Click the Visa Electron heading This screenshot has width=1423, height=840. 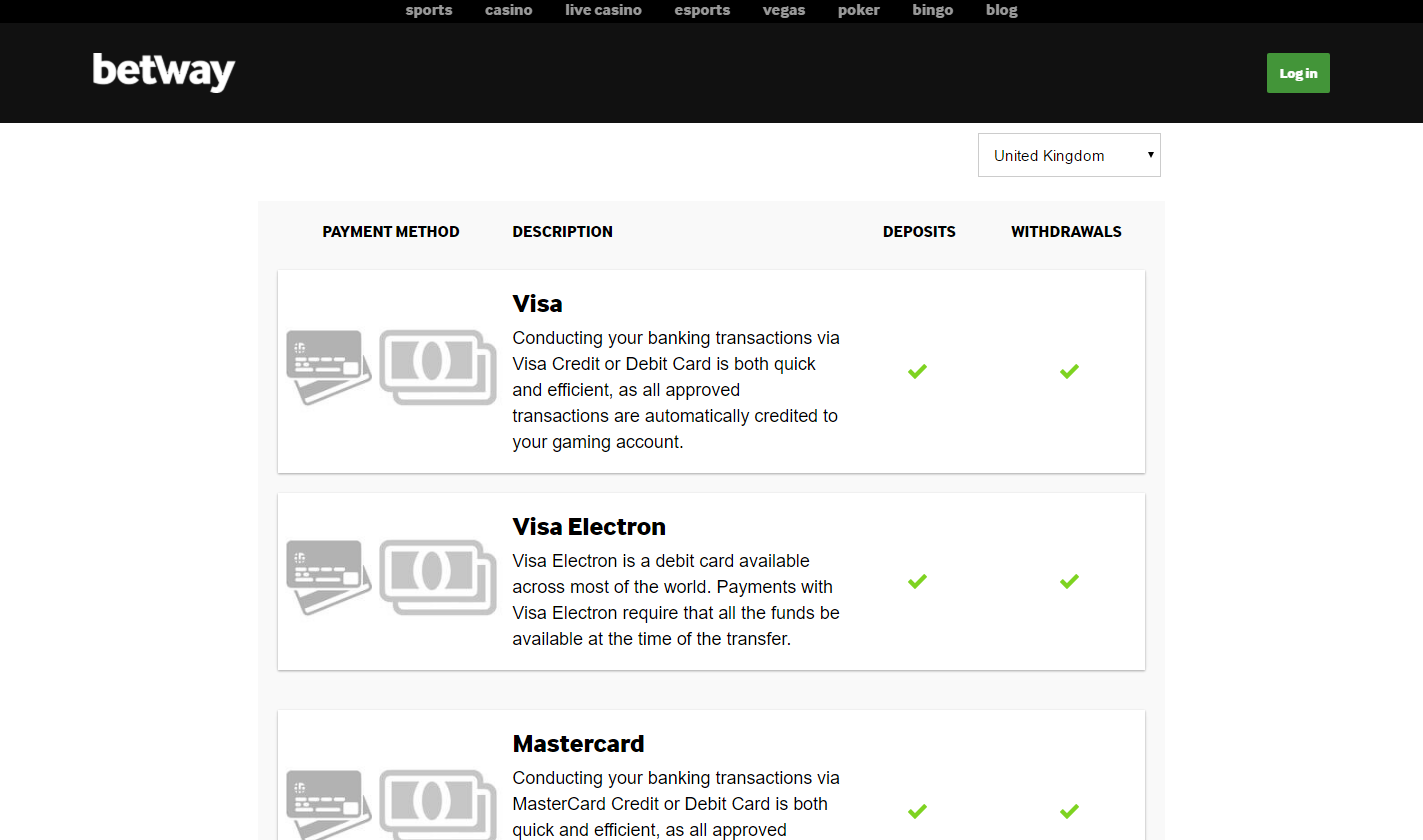[589, 526]
